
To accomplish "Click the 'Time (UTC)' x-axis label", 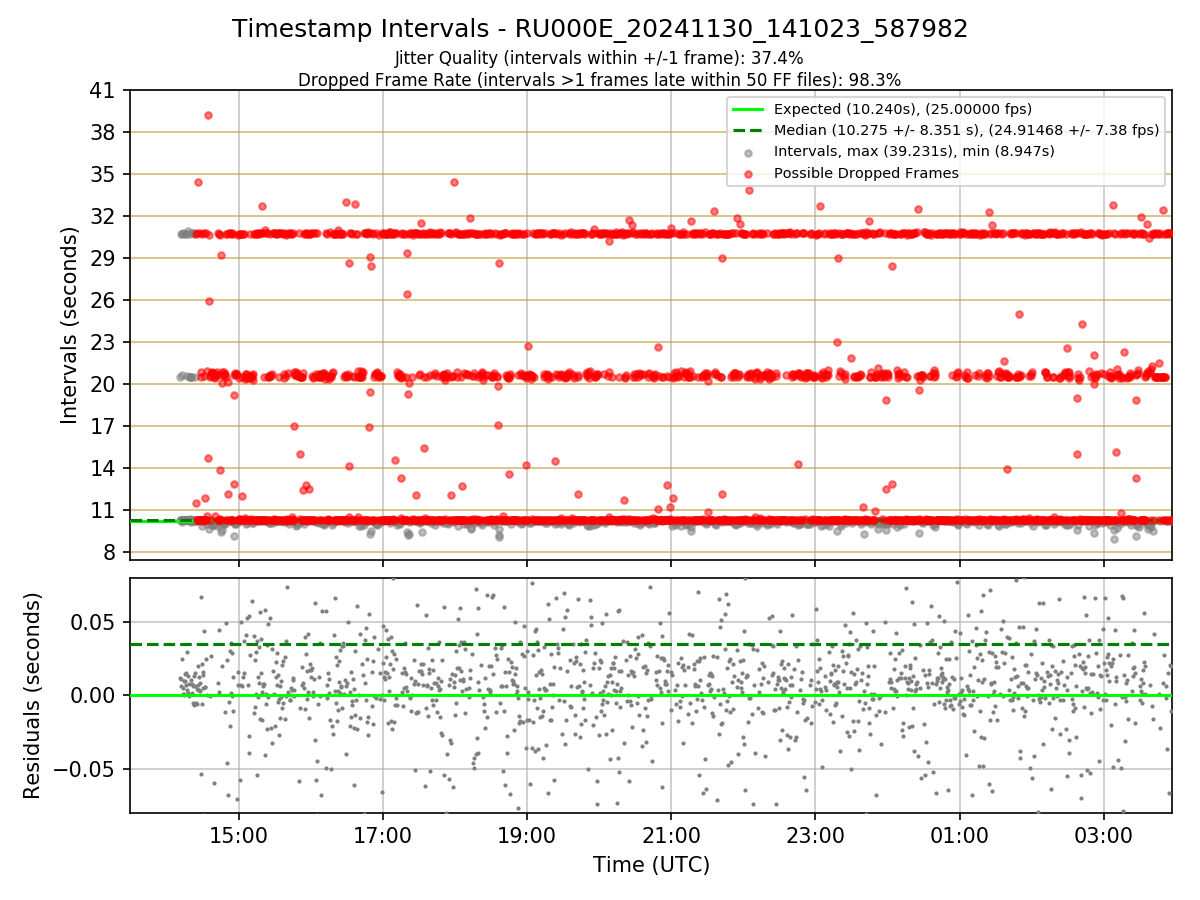I will pos(651,864).
